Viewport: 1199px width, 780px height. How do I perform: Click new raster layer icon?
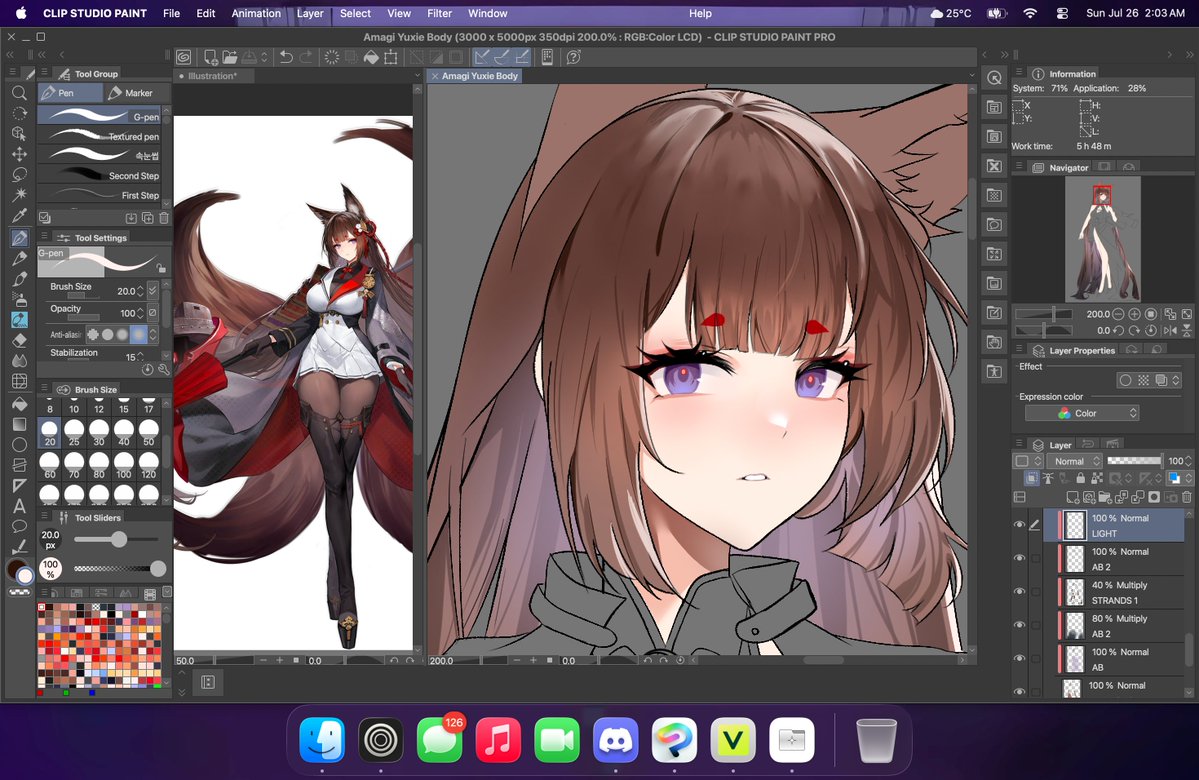point(1072,497)
